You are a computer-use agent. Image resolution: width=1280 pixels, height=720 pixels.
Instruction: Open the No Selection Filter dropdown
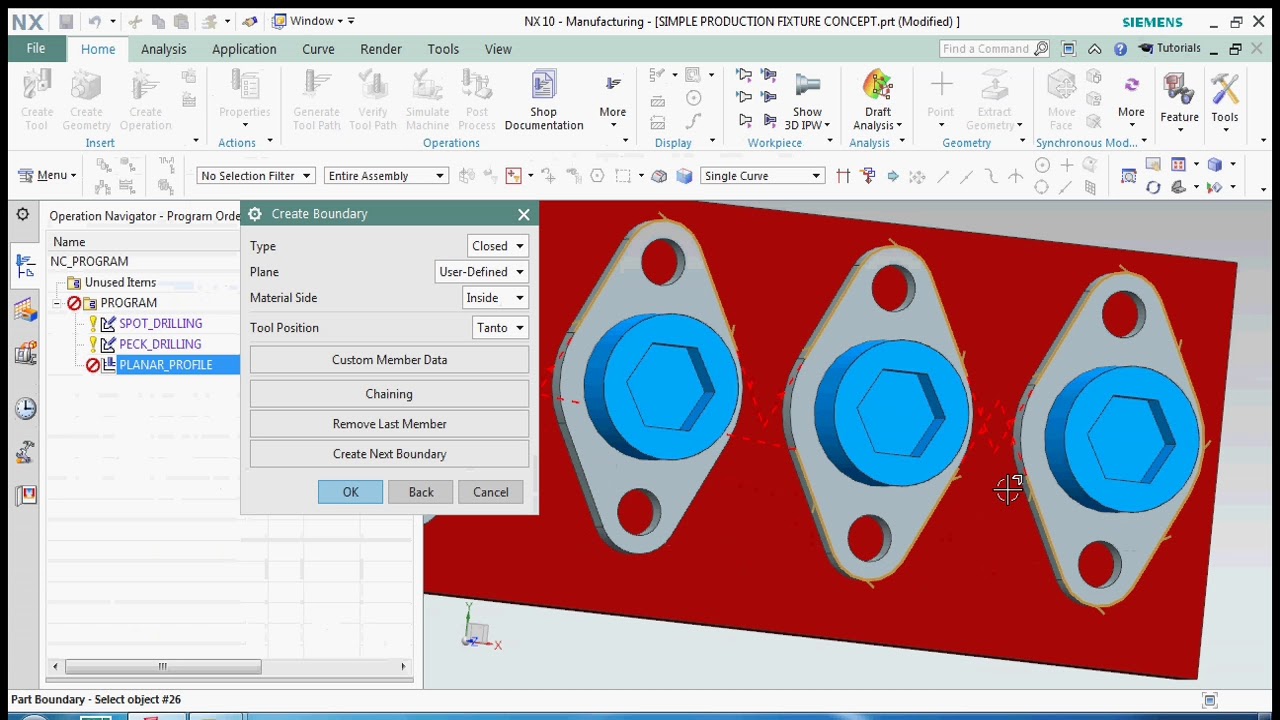(x=256, y=176)
